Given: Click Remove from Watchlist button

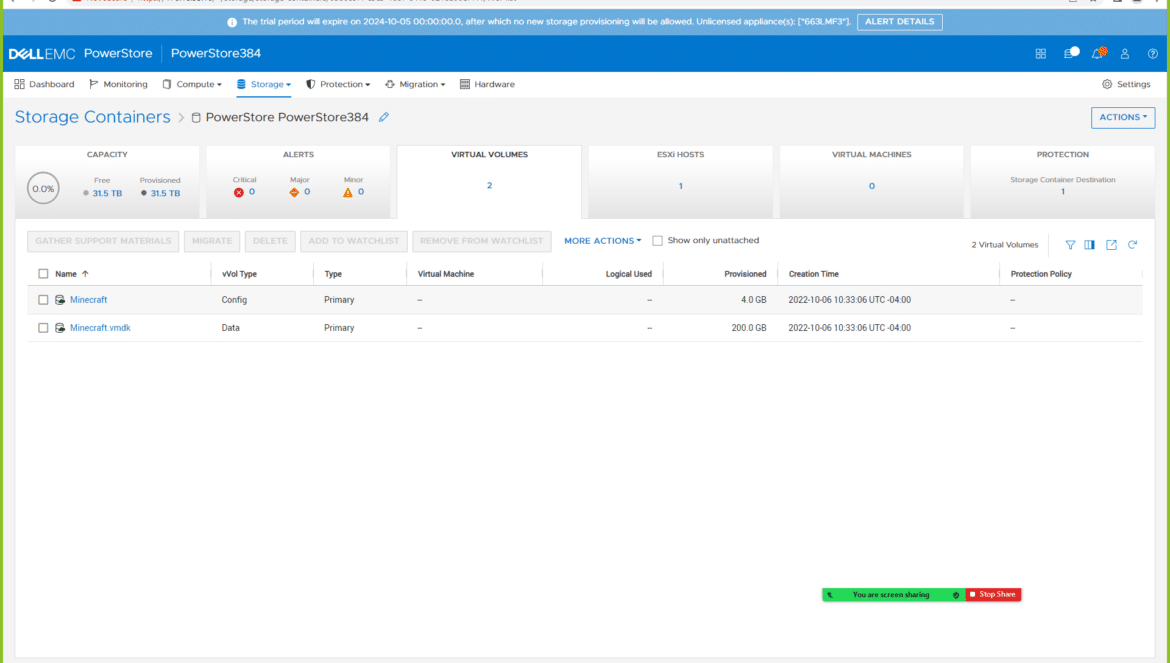Looking at the screenshot, I should point(482,241).
